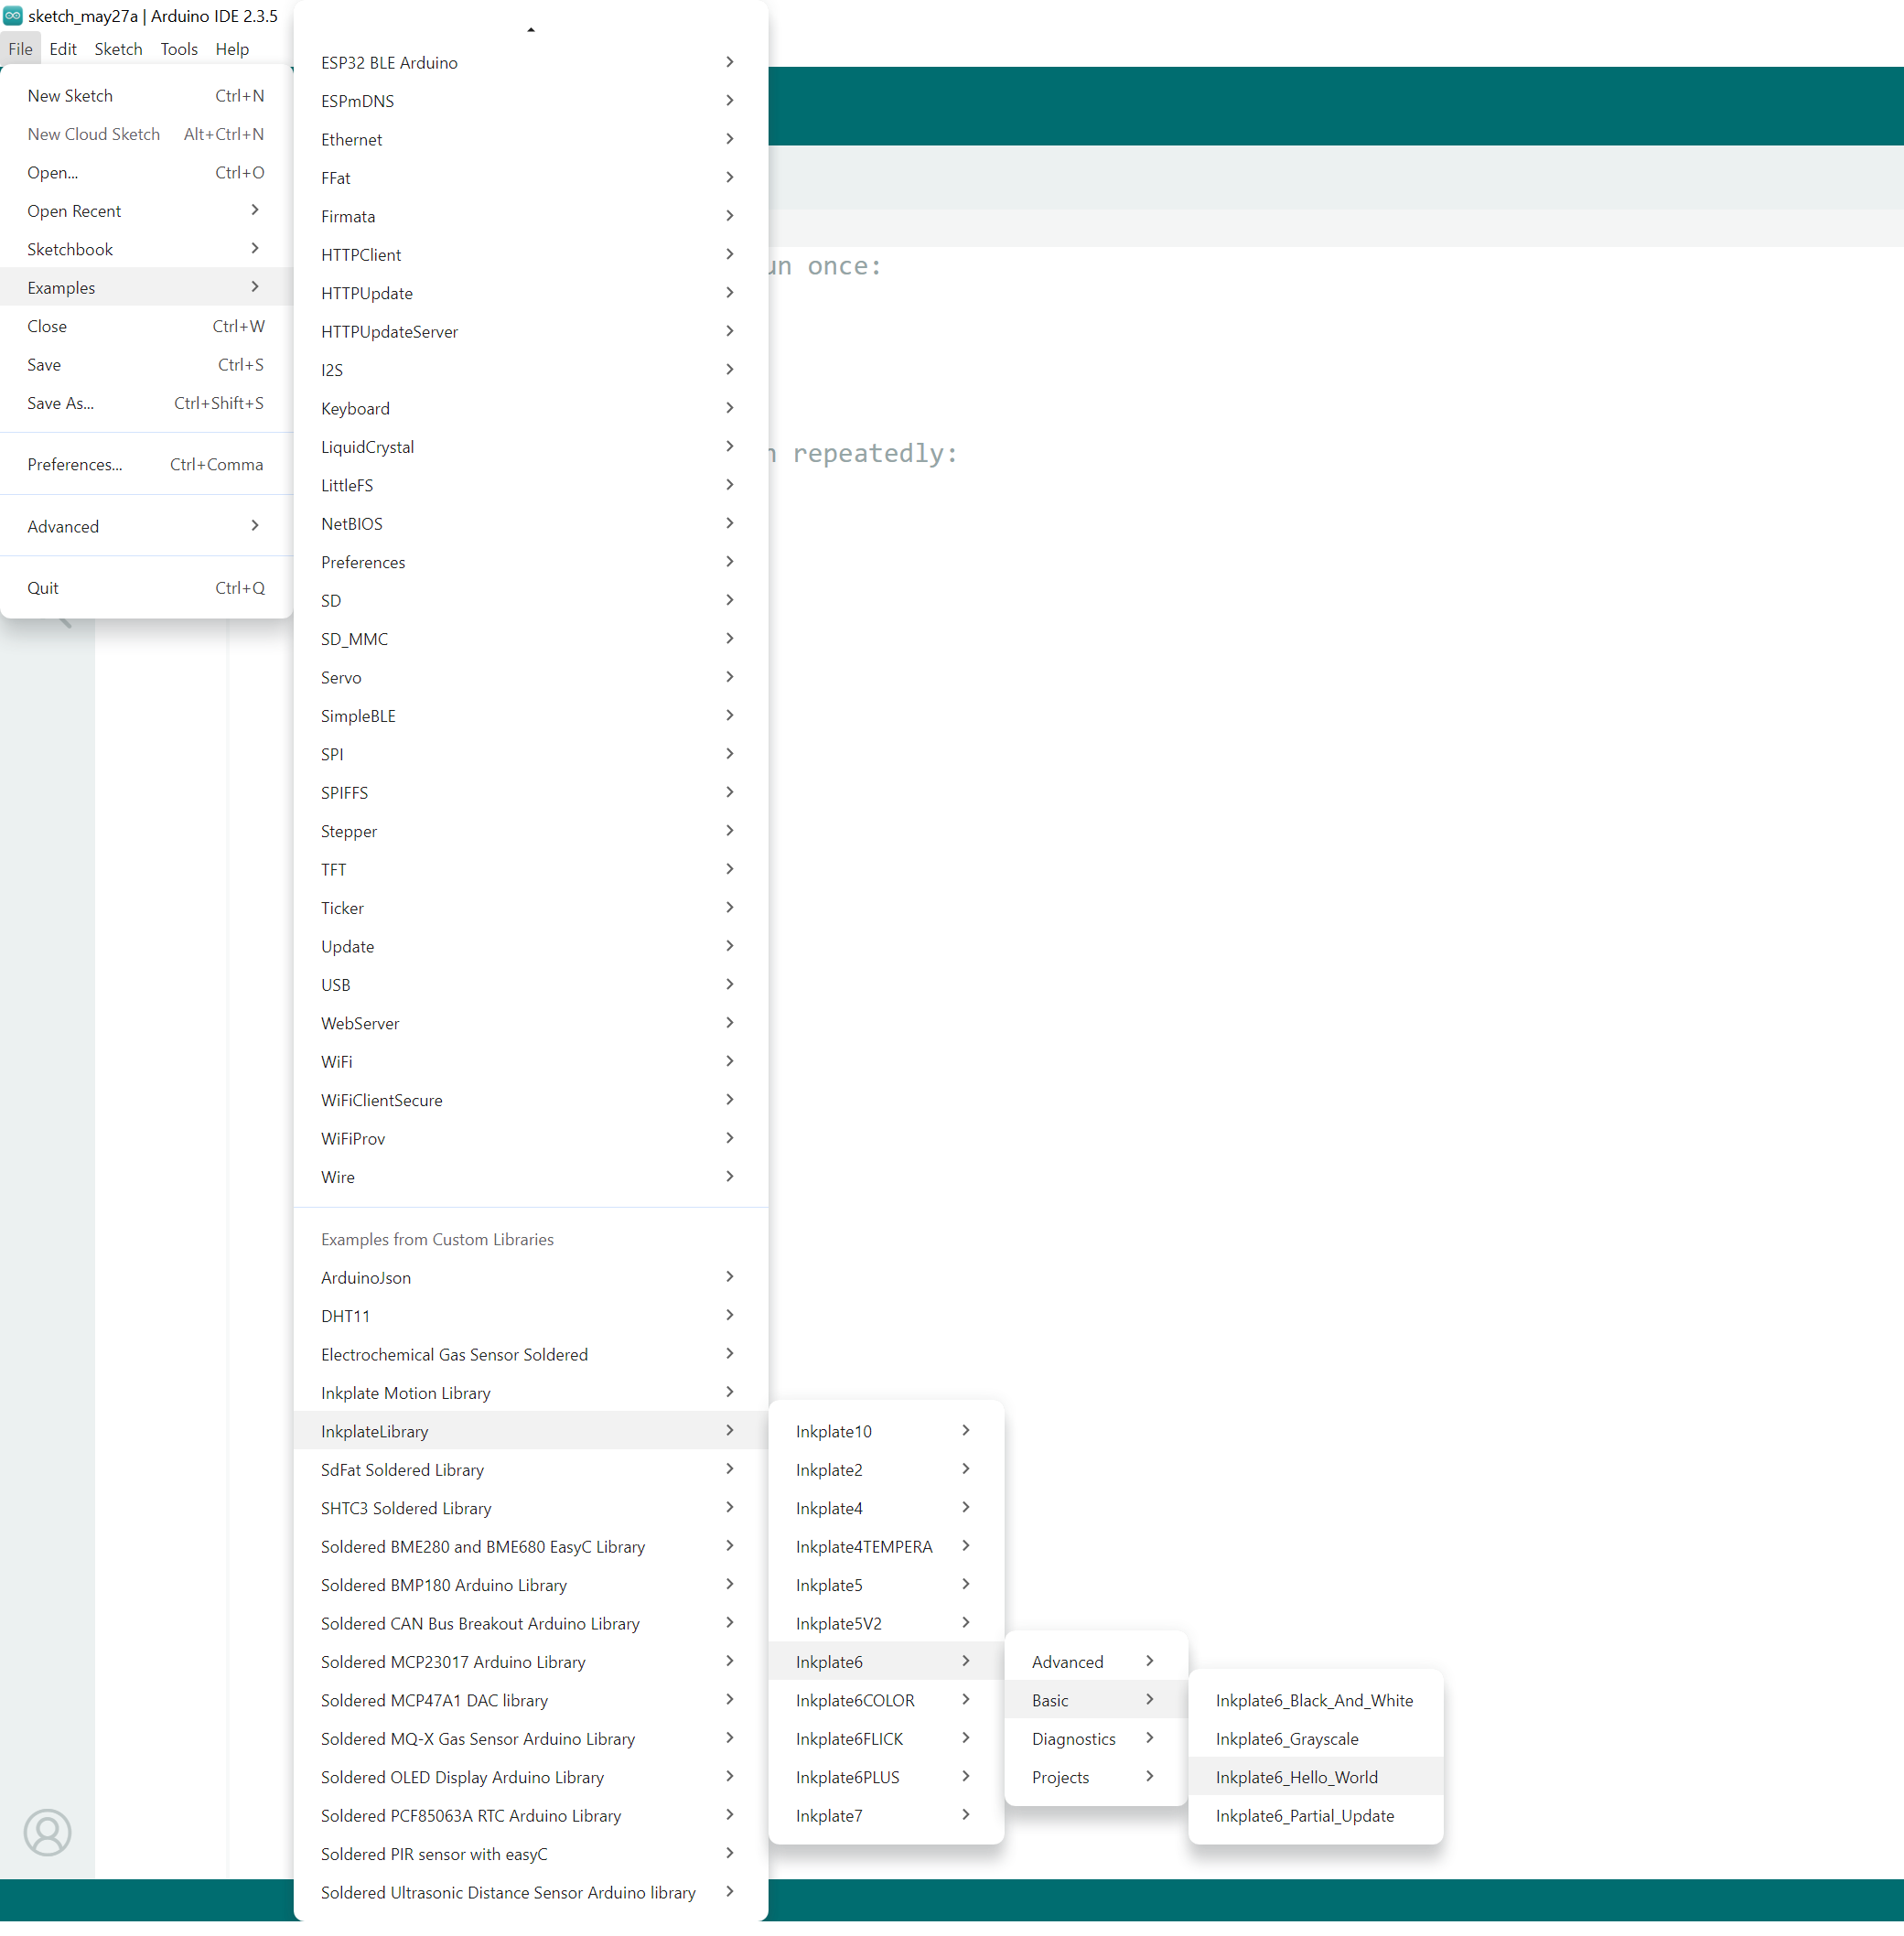This screenshot has height=1936, width=1904.
Task: Open the Inkplate6_Hello_World example
Action: [x=1296, y=1777]
